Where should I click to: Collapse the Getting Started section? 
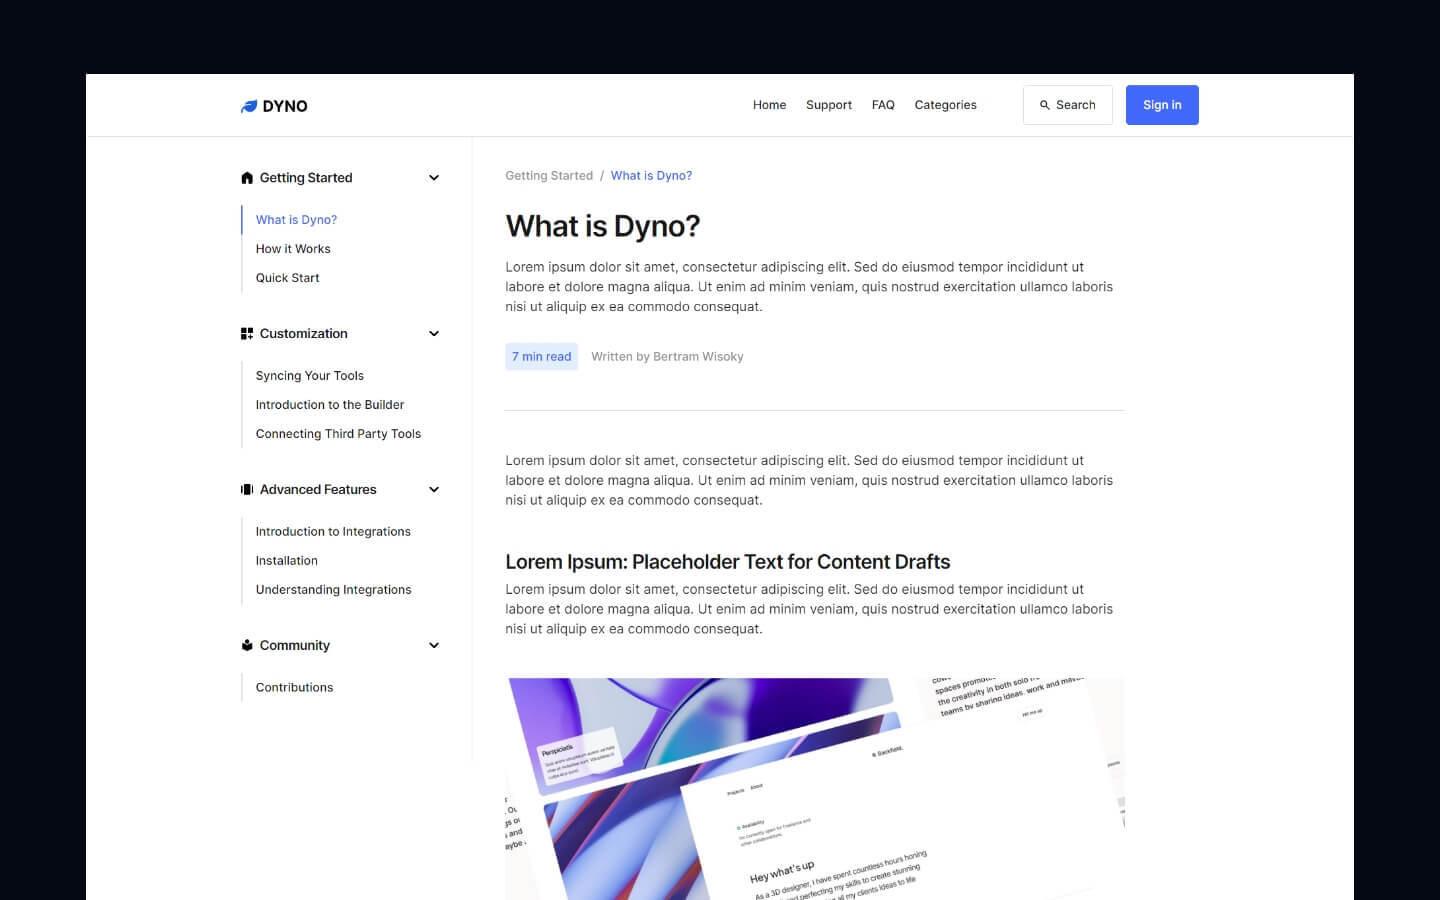tap(434, 177)
